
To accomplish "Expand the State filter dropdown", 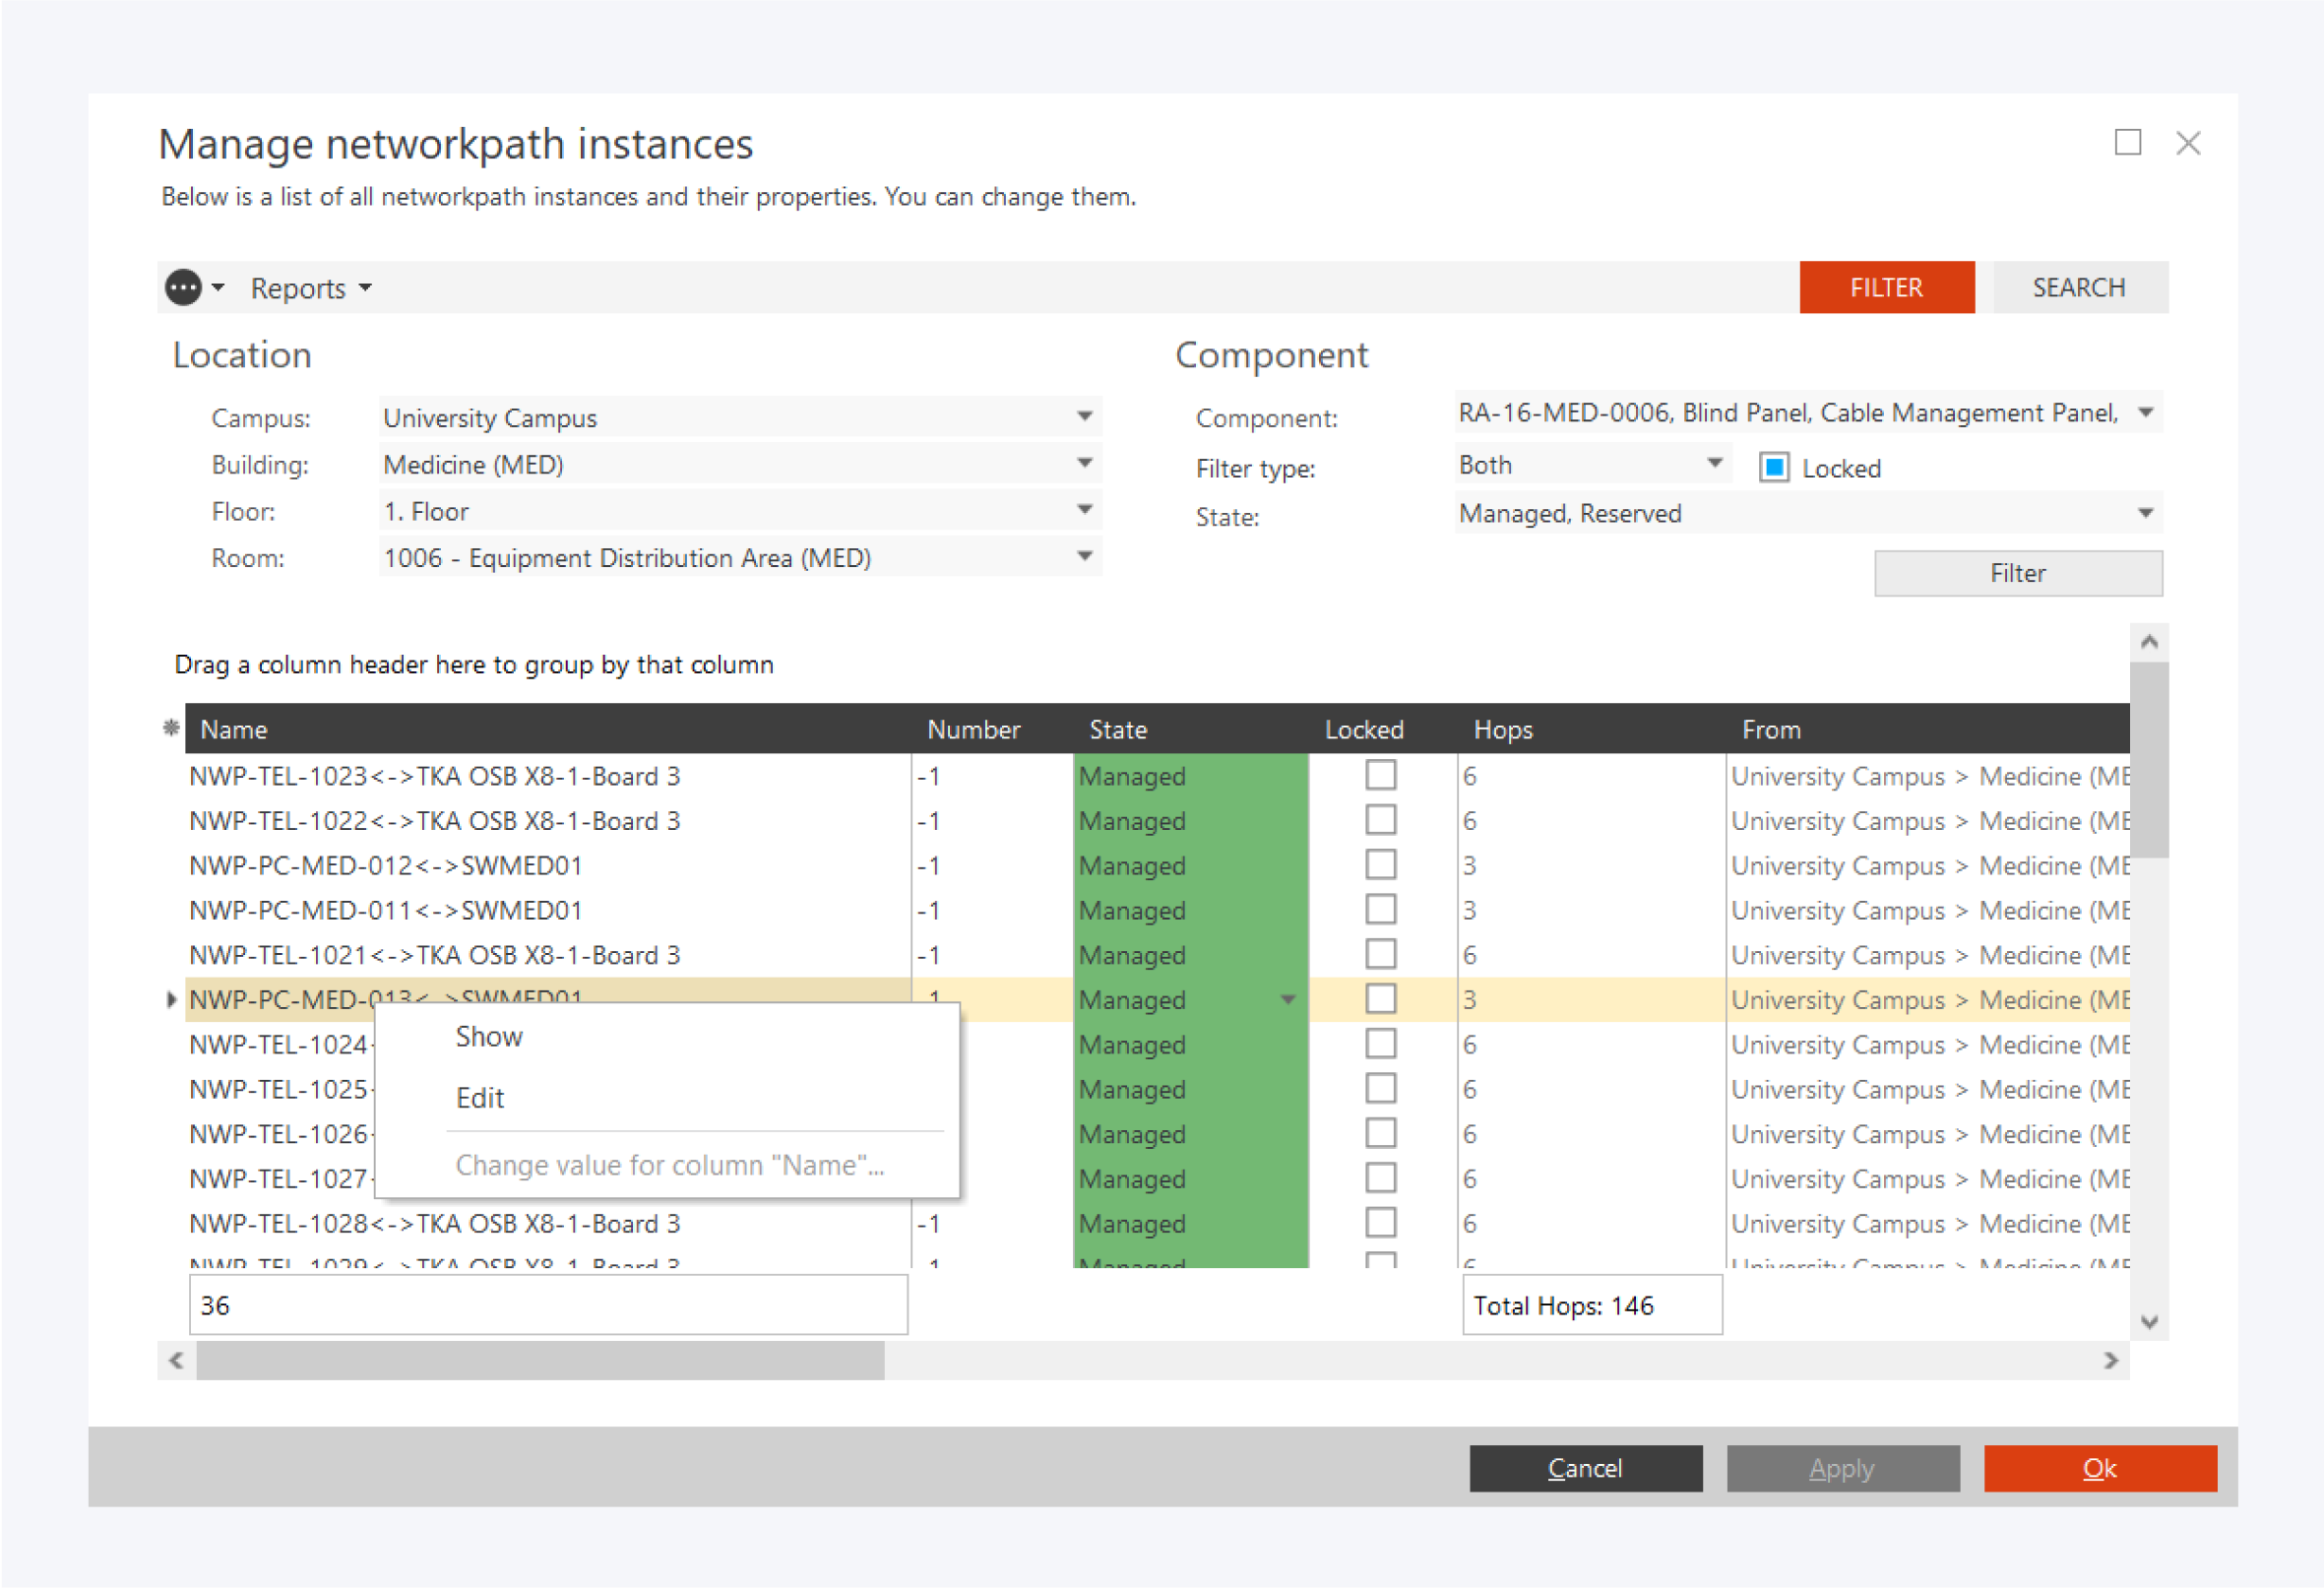I will tap(2145, 514).
